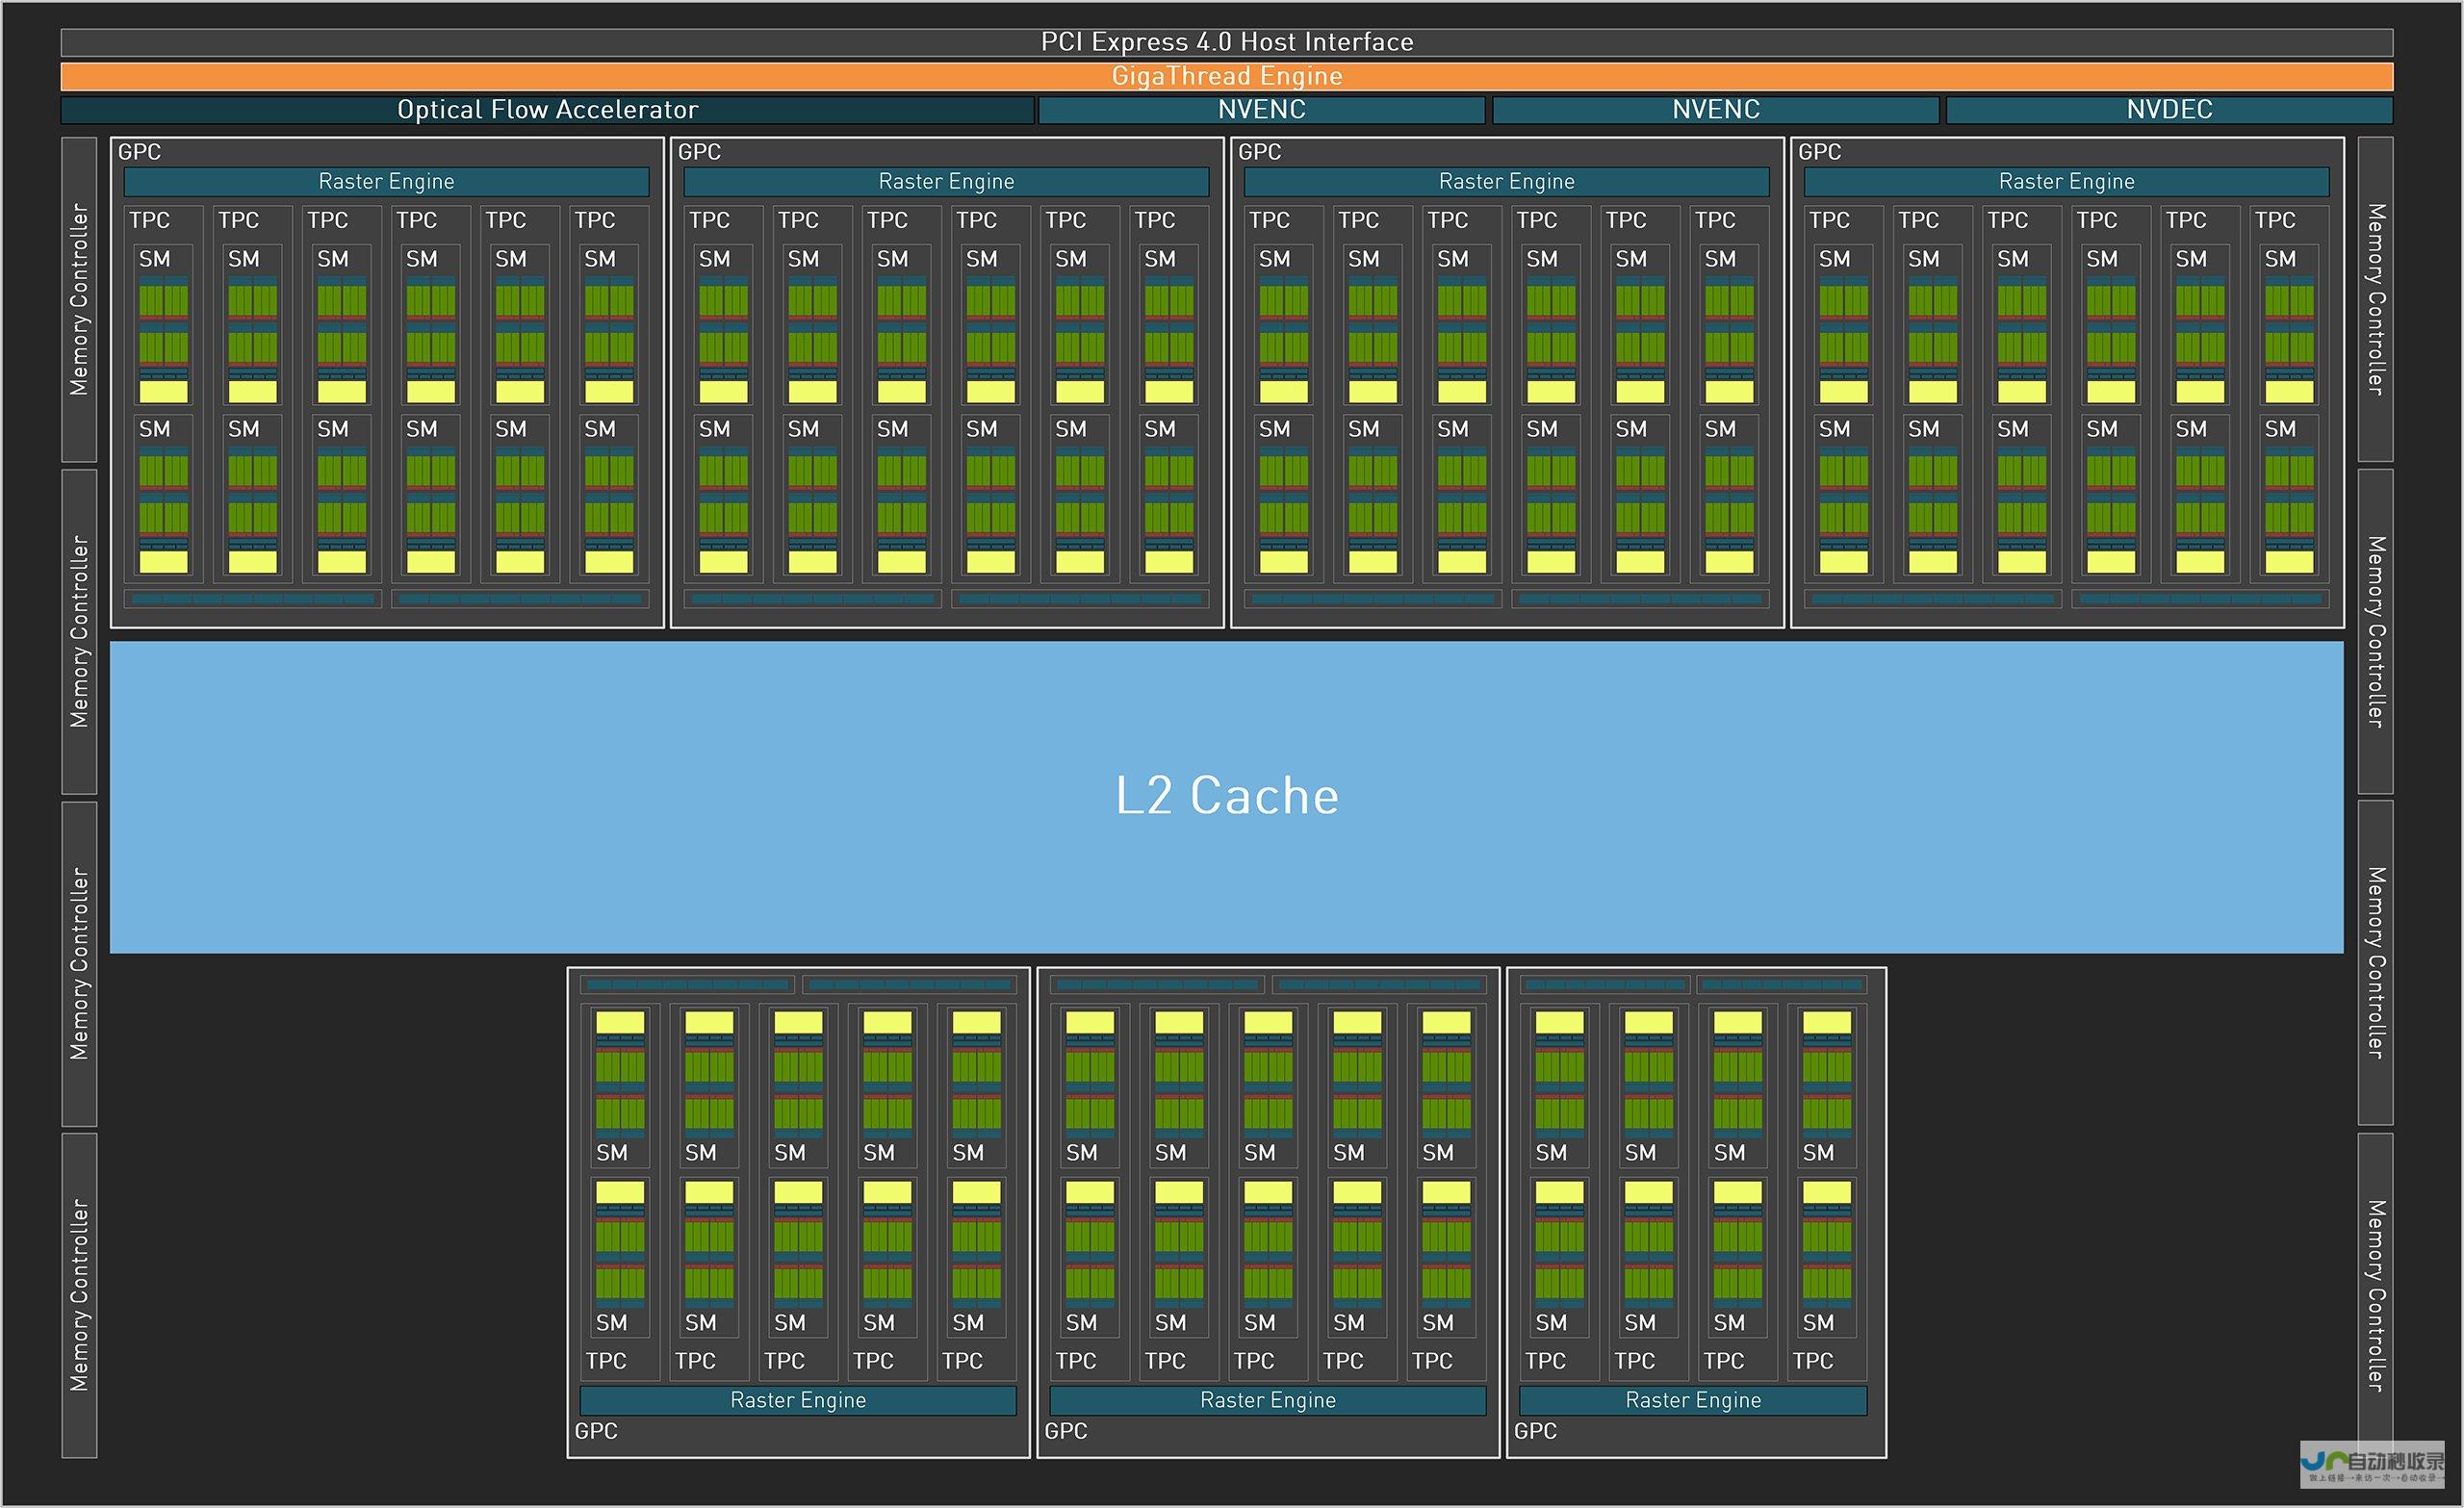Viewport: 2464px width, 1508px height.
Task: Select the NVDEC block
Action: (2169, 110)
